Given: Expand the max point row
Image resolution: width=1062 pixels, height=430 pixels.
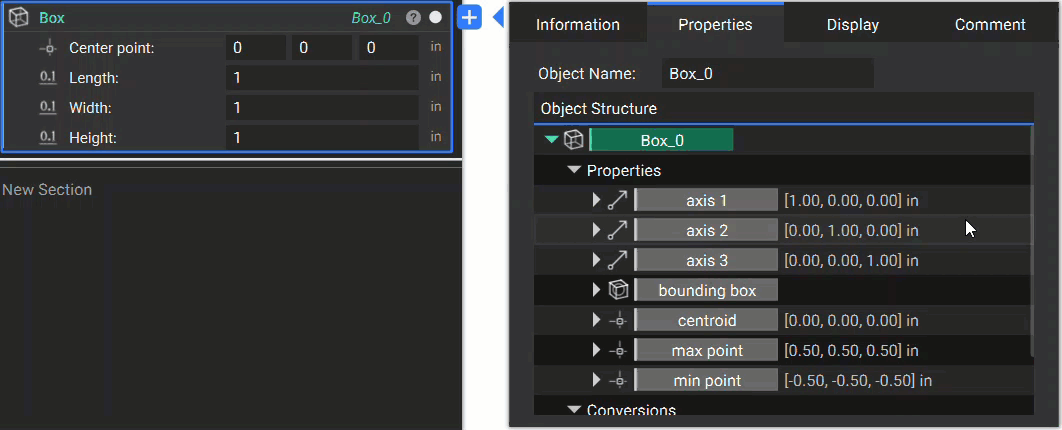Looking at the screenshot, I should coord(597,351).
